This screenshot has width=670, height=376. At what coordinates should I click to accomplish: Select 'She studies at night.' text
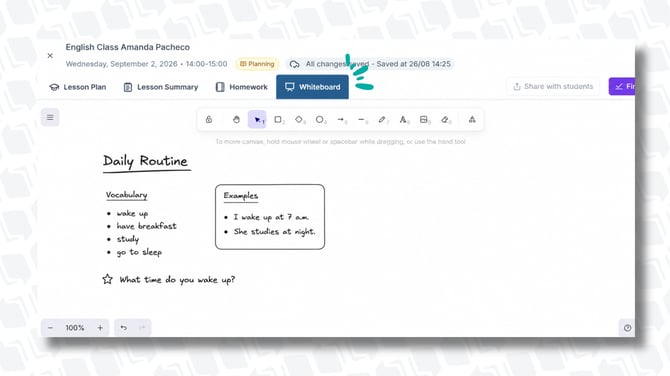[274, 232]
